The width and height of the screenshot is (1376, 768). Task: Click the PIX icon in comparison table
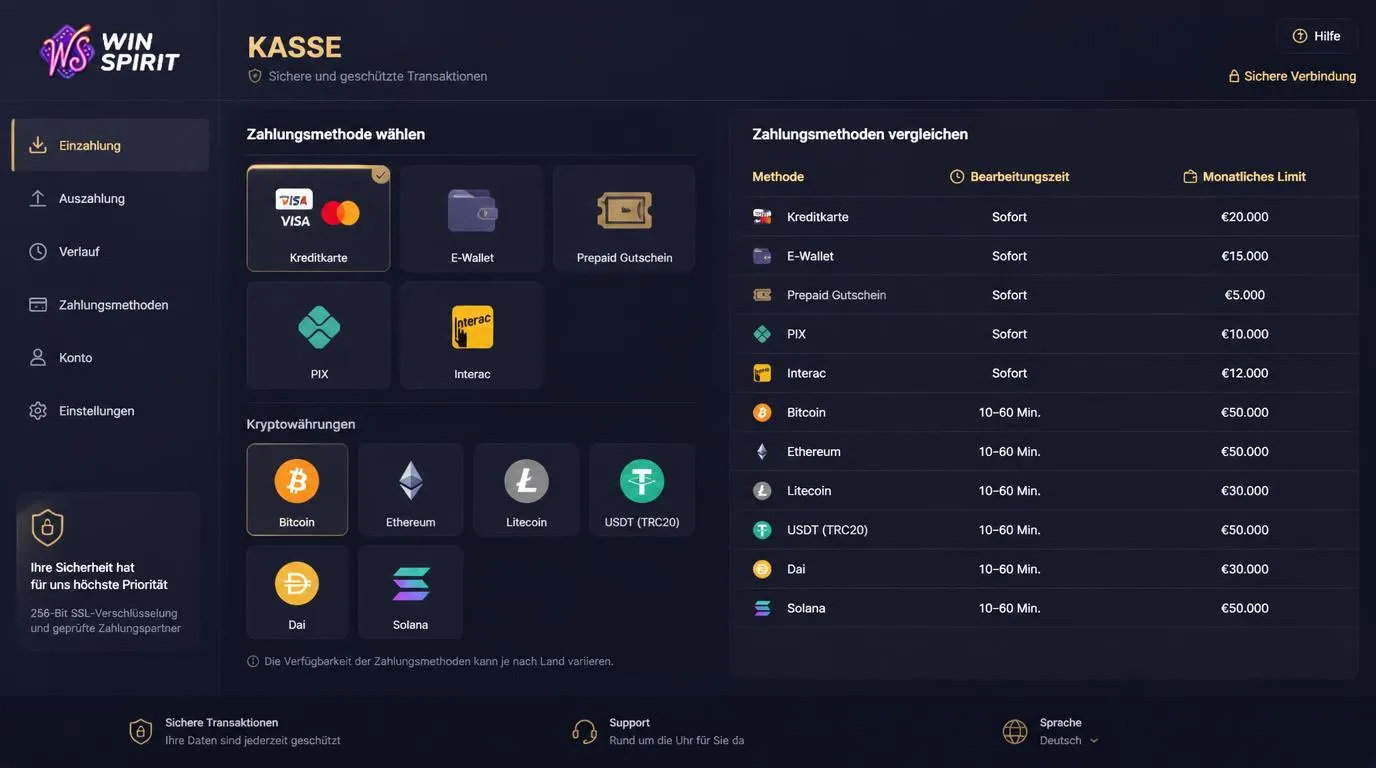coord(762,334)
